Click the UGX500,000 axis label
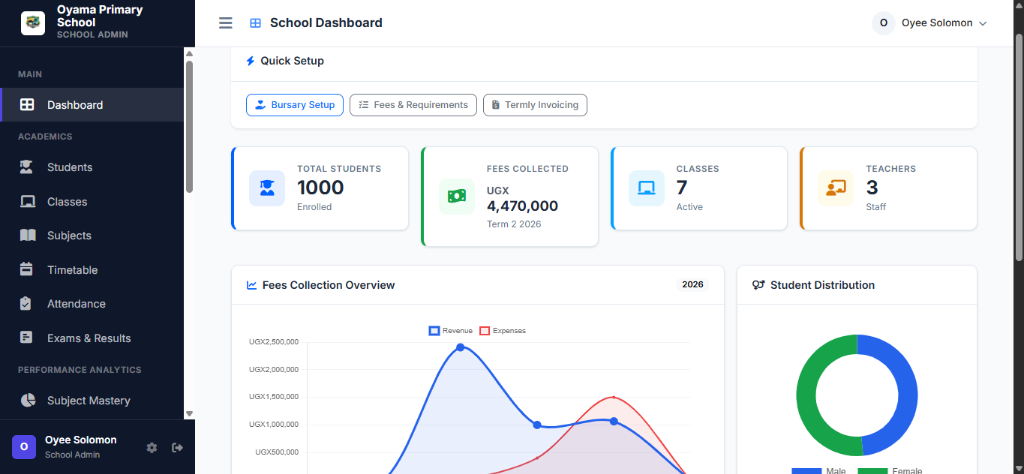The width and height of the screenshot is (1024, 474). point(278,452)
